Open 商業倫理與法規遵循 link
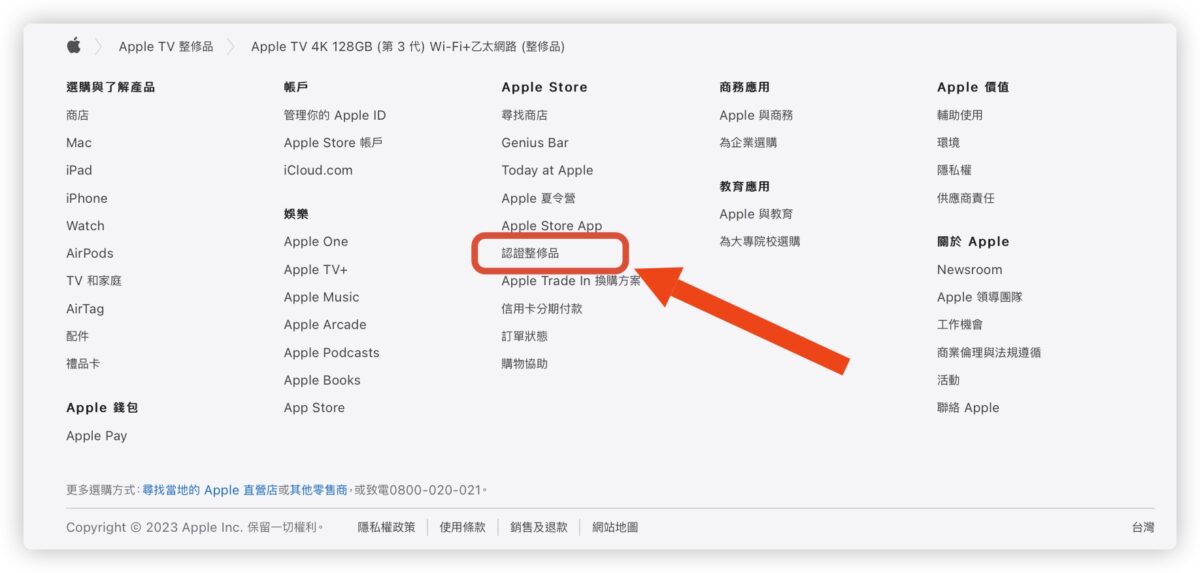Viewport: 1200px width, 573px height. click(989, 353)
